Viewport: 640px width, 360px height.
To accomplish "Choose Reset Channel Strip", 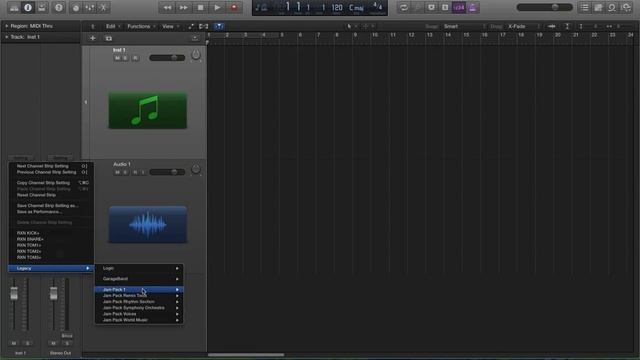I will pyautogui.click(x=51, y=195).
